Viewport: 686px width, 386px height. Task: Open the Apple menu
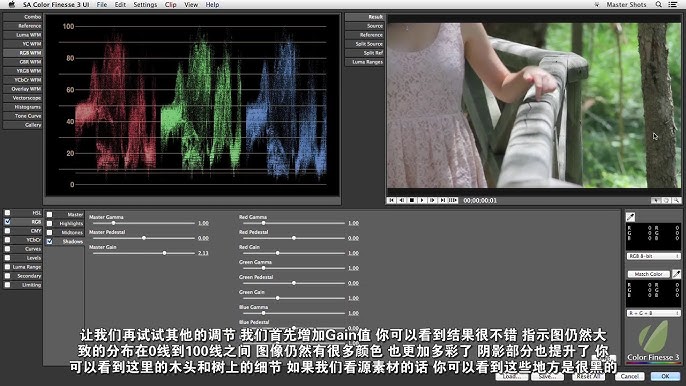[12, 4]
